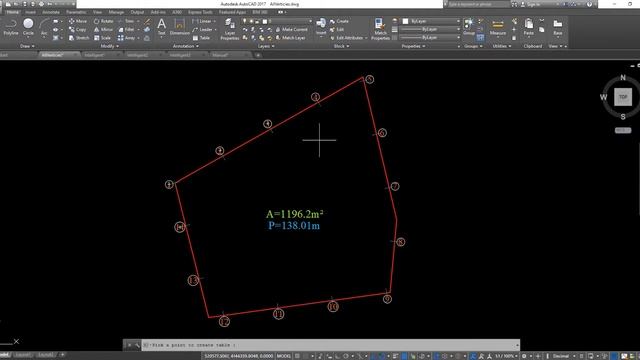Screen dimensions: 640x360
Task: Expand the Annotation panel
Action: 186,46
